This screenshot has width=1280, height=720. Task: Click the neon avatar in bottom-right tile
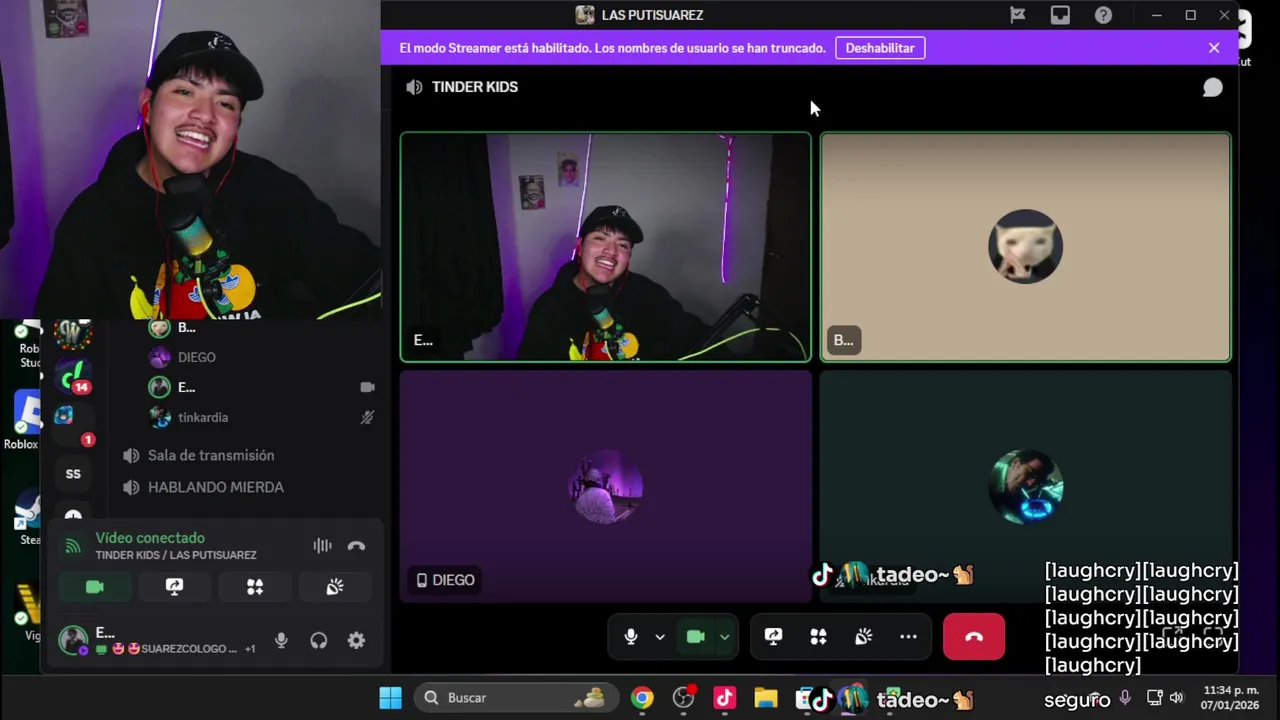pyautogui.click(x=1026, y=487)
